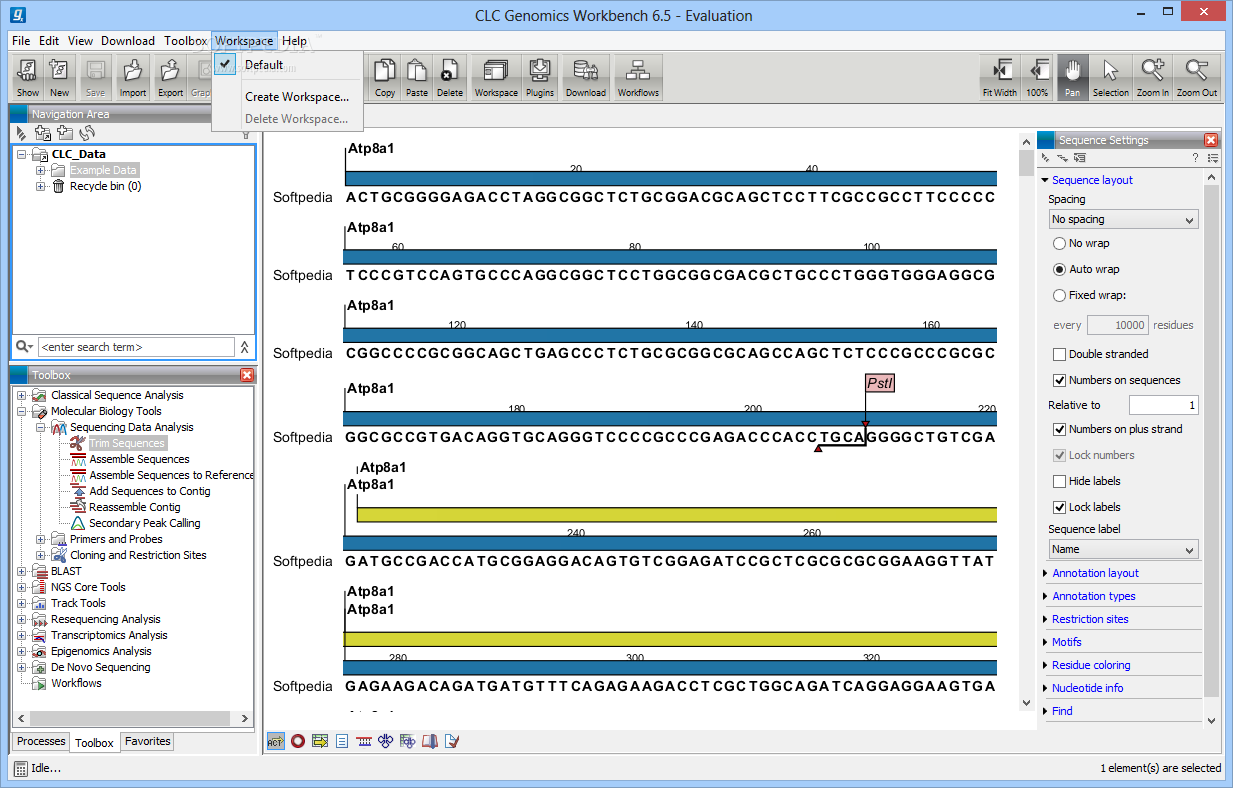
Task: Switch to the ACT sequence view icon
Action: (x=275, y=741)
